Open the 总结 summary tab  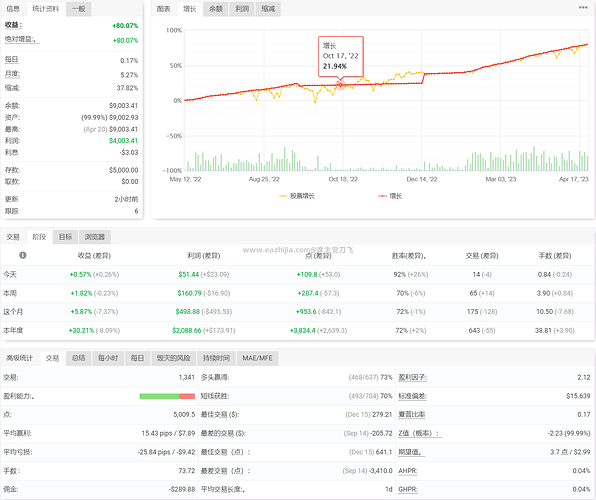(x=79, y=358)
